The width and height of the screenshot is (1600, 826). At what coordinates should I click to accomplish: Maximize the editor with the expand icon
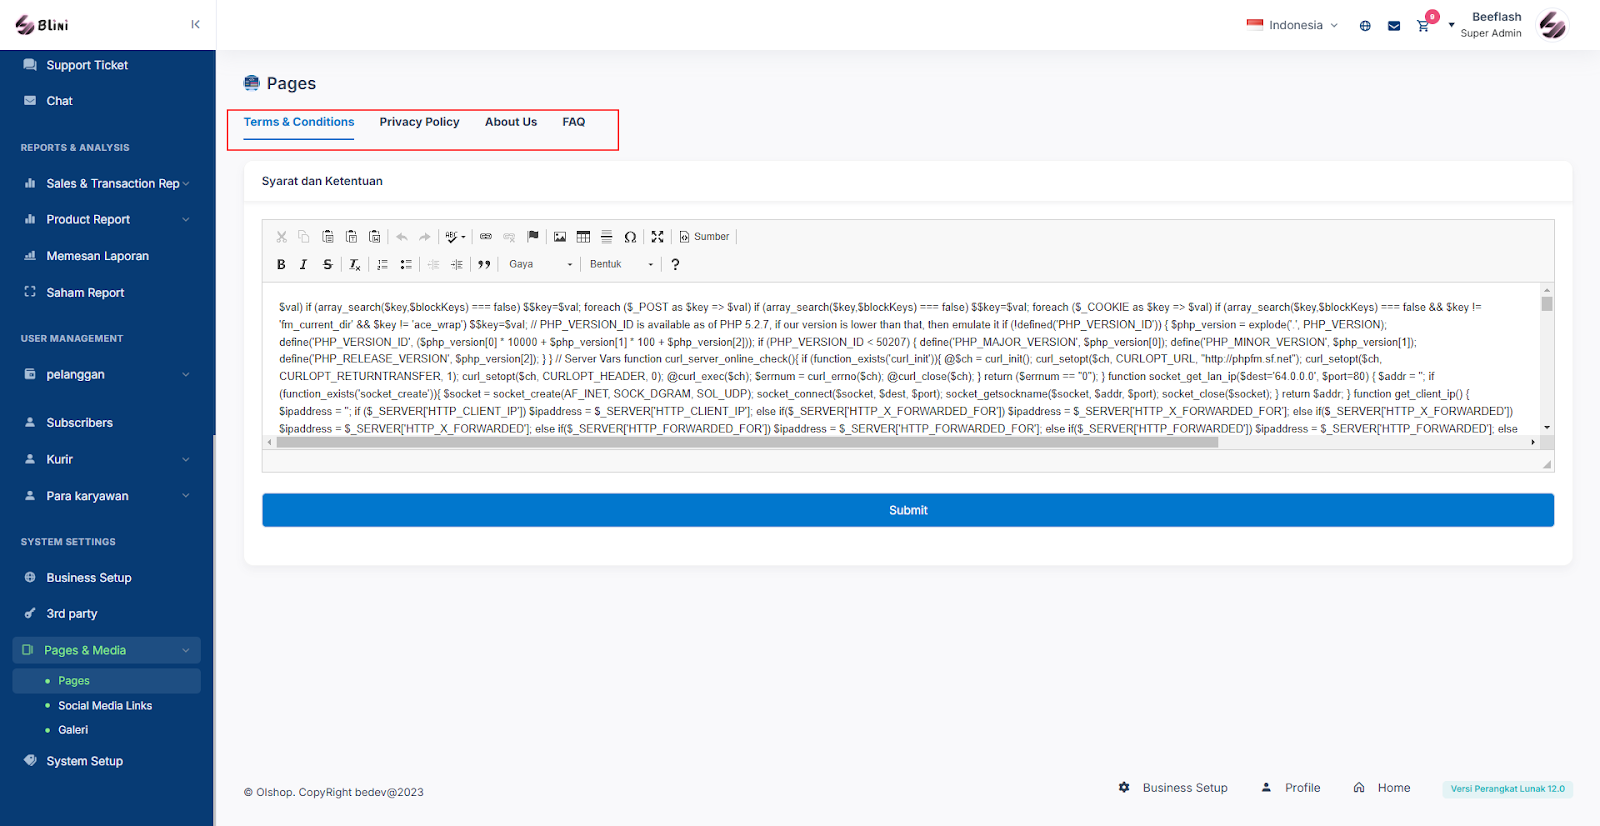click(657, 237)
